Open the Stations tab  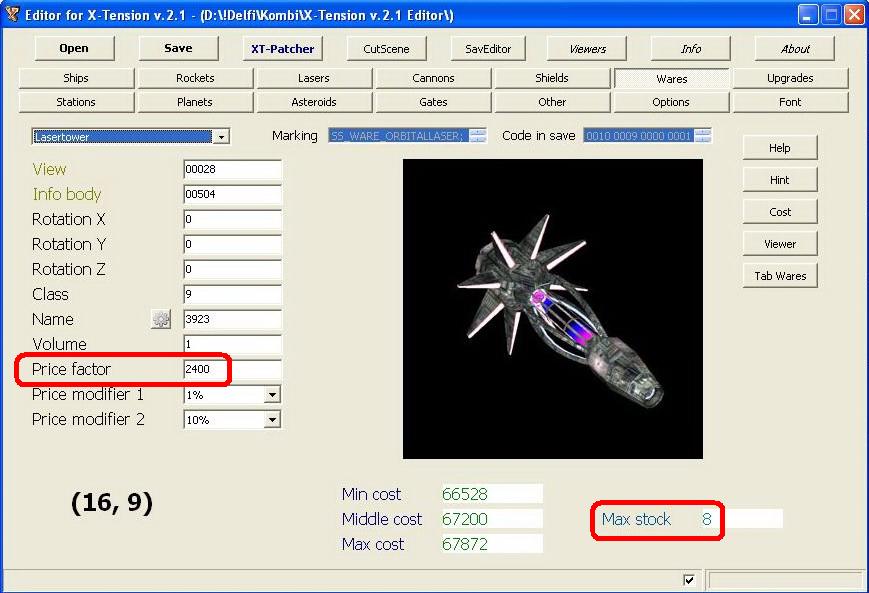(76, 102)
